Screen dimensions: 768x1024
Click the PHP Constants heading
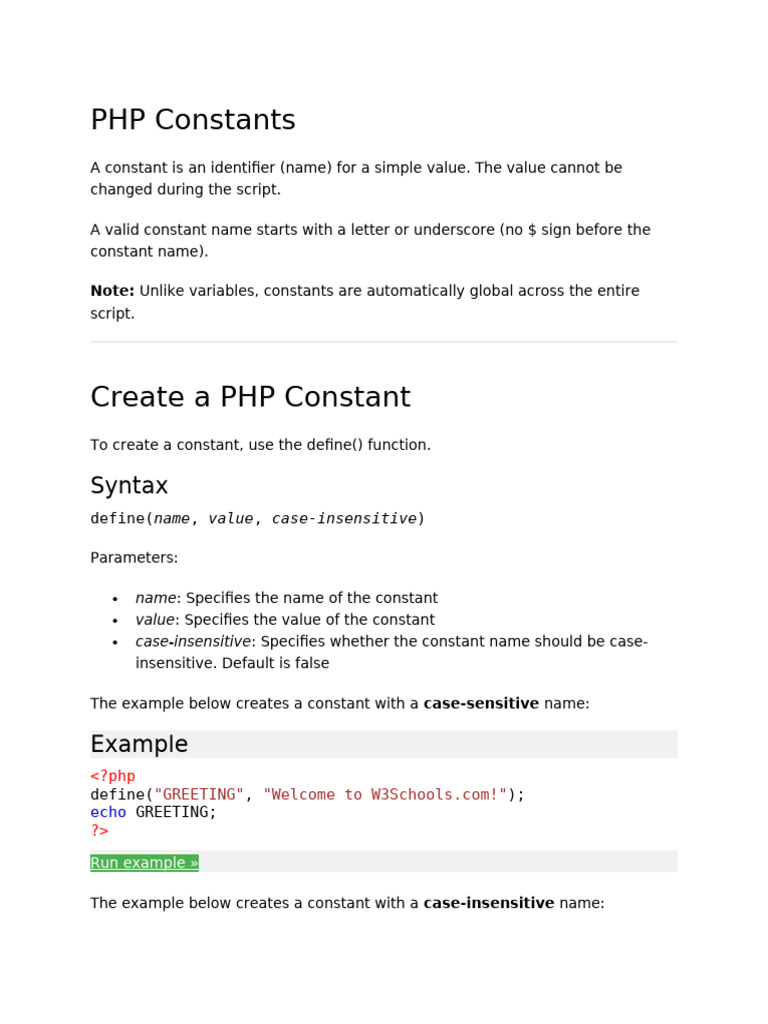[x=193, y=121]
